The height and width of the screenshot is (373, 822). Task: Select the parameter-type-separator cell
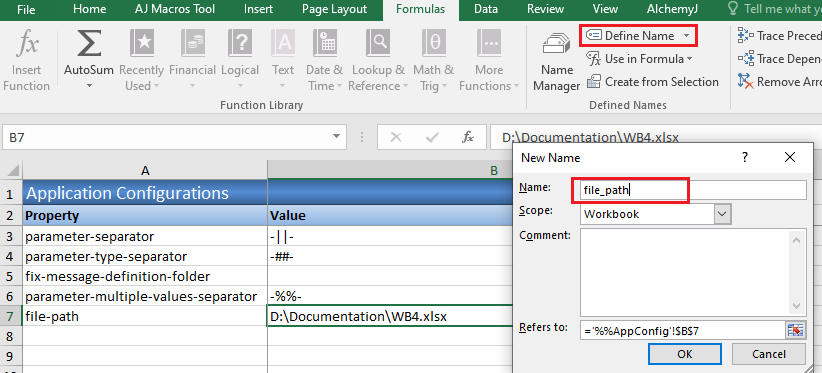(145, 256)
